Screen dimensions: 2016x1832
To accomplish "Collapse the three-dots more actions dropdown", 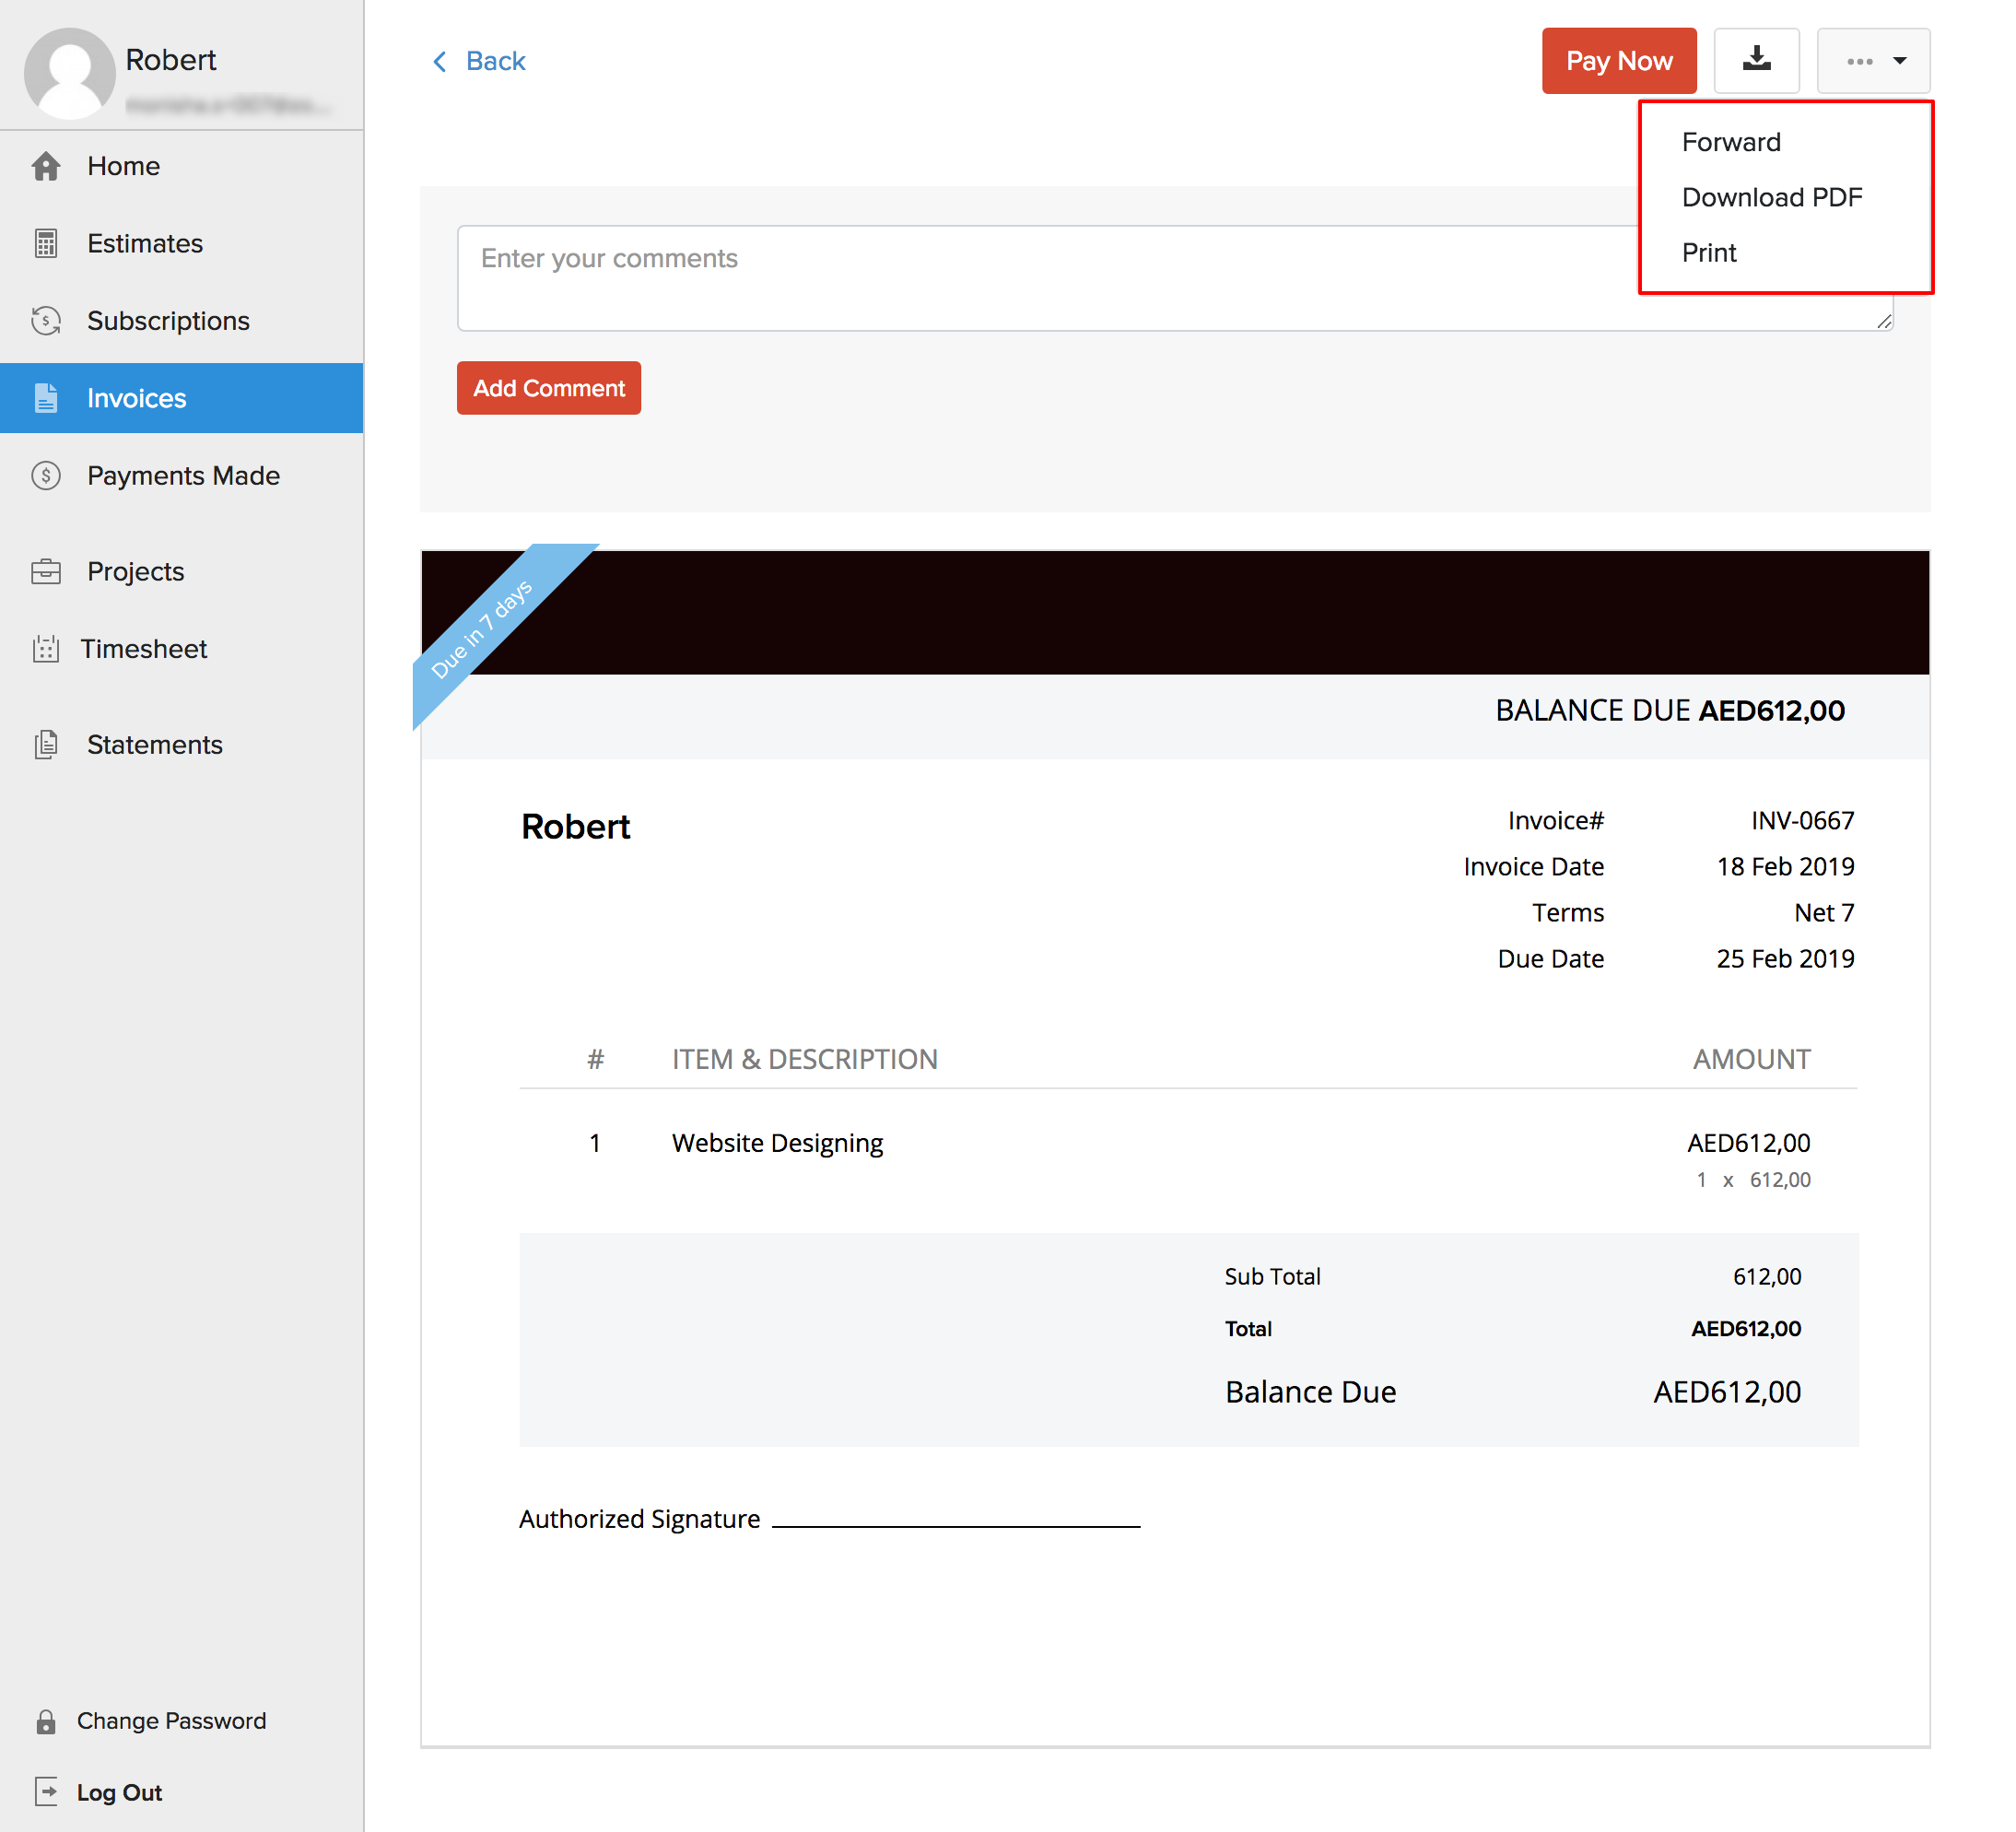I will [x=1873, y=61].
